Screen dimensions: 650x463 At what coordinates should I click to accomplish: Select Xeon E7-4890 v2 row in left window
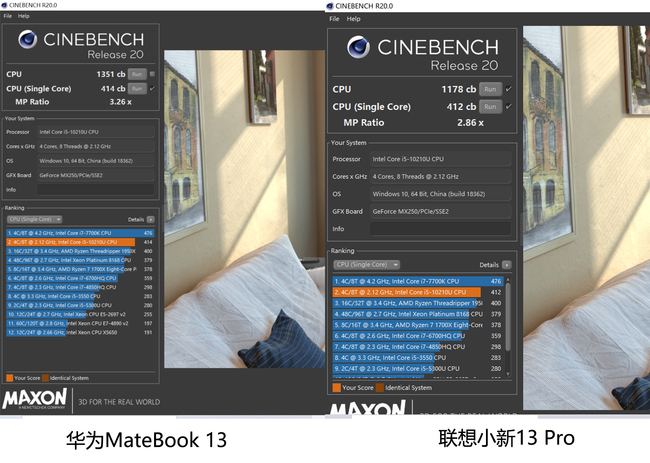pos(80,323)
